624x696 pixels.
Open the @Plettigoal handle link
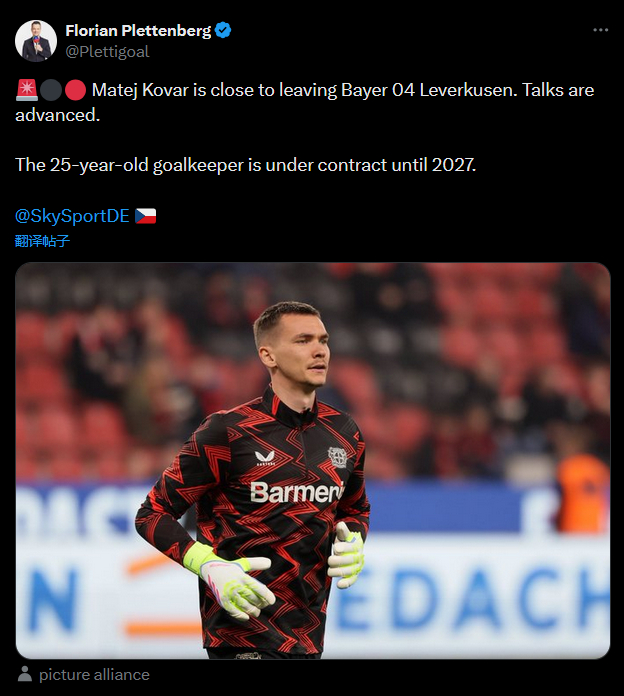tap(107, 52)
